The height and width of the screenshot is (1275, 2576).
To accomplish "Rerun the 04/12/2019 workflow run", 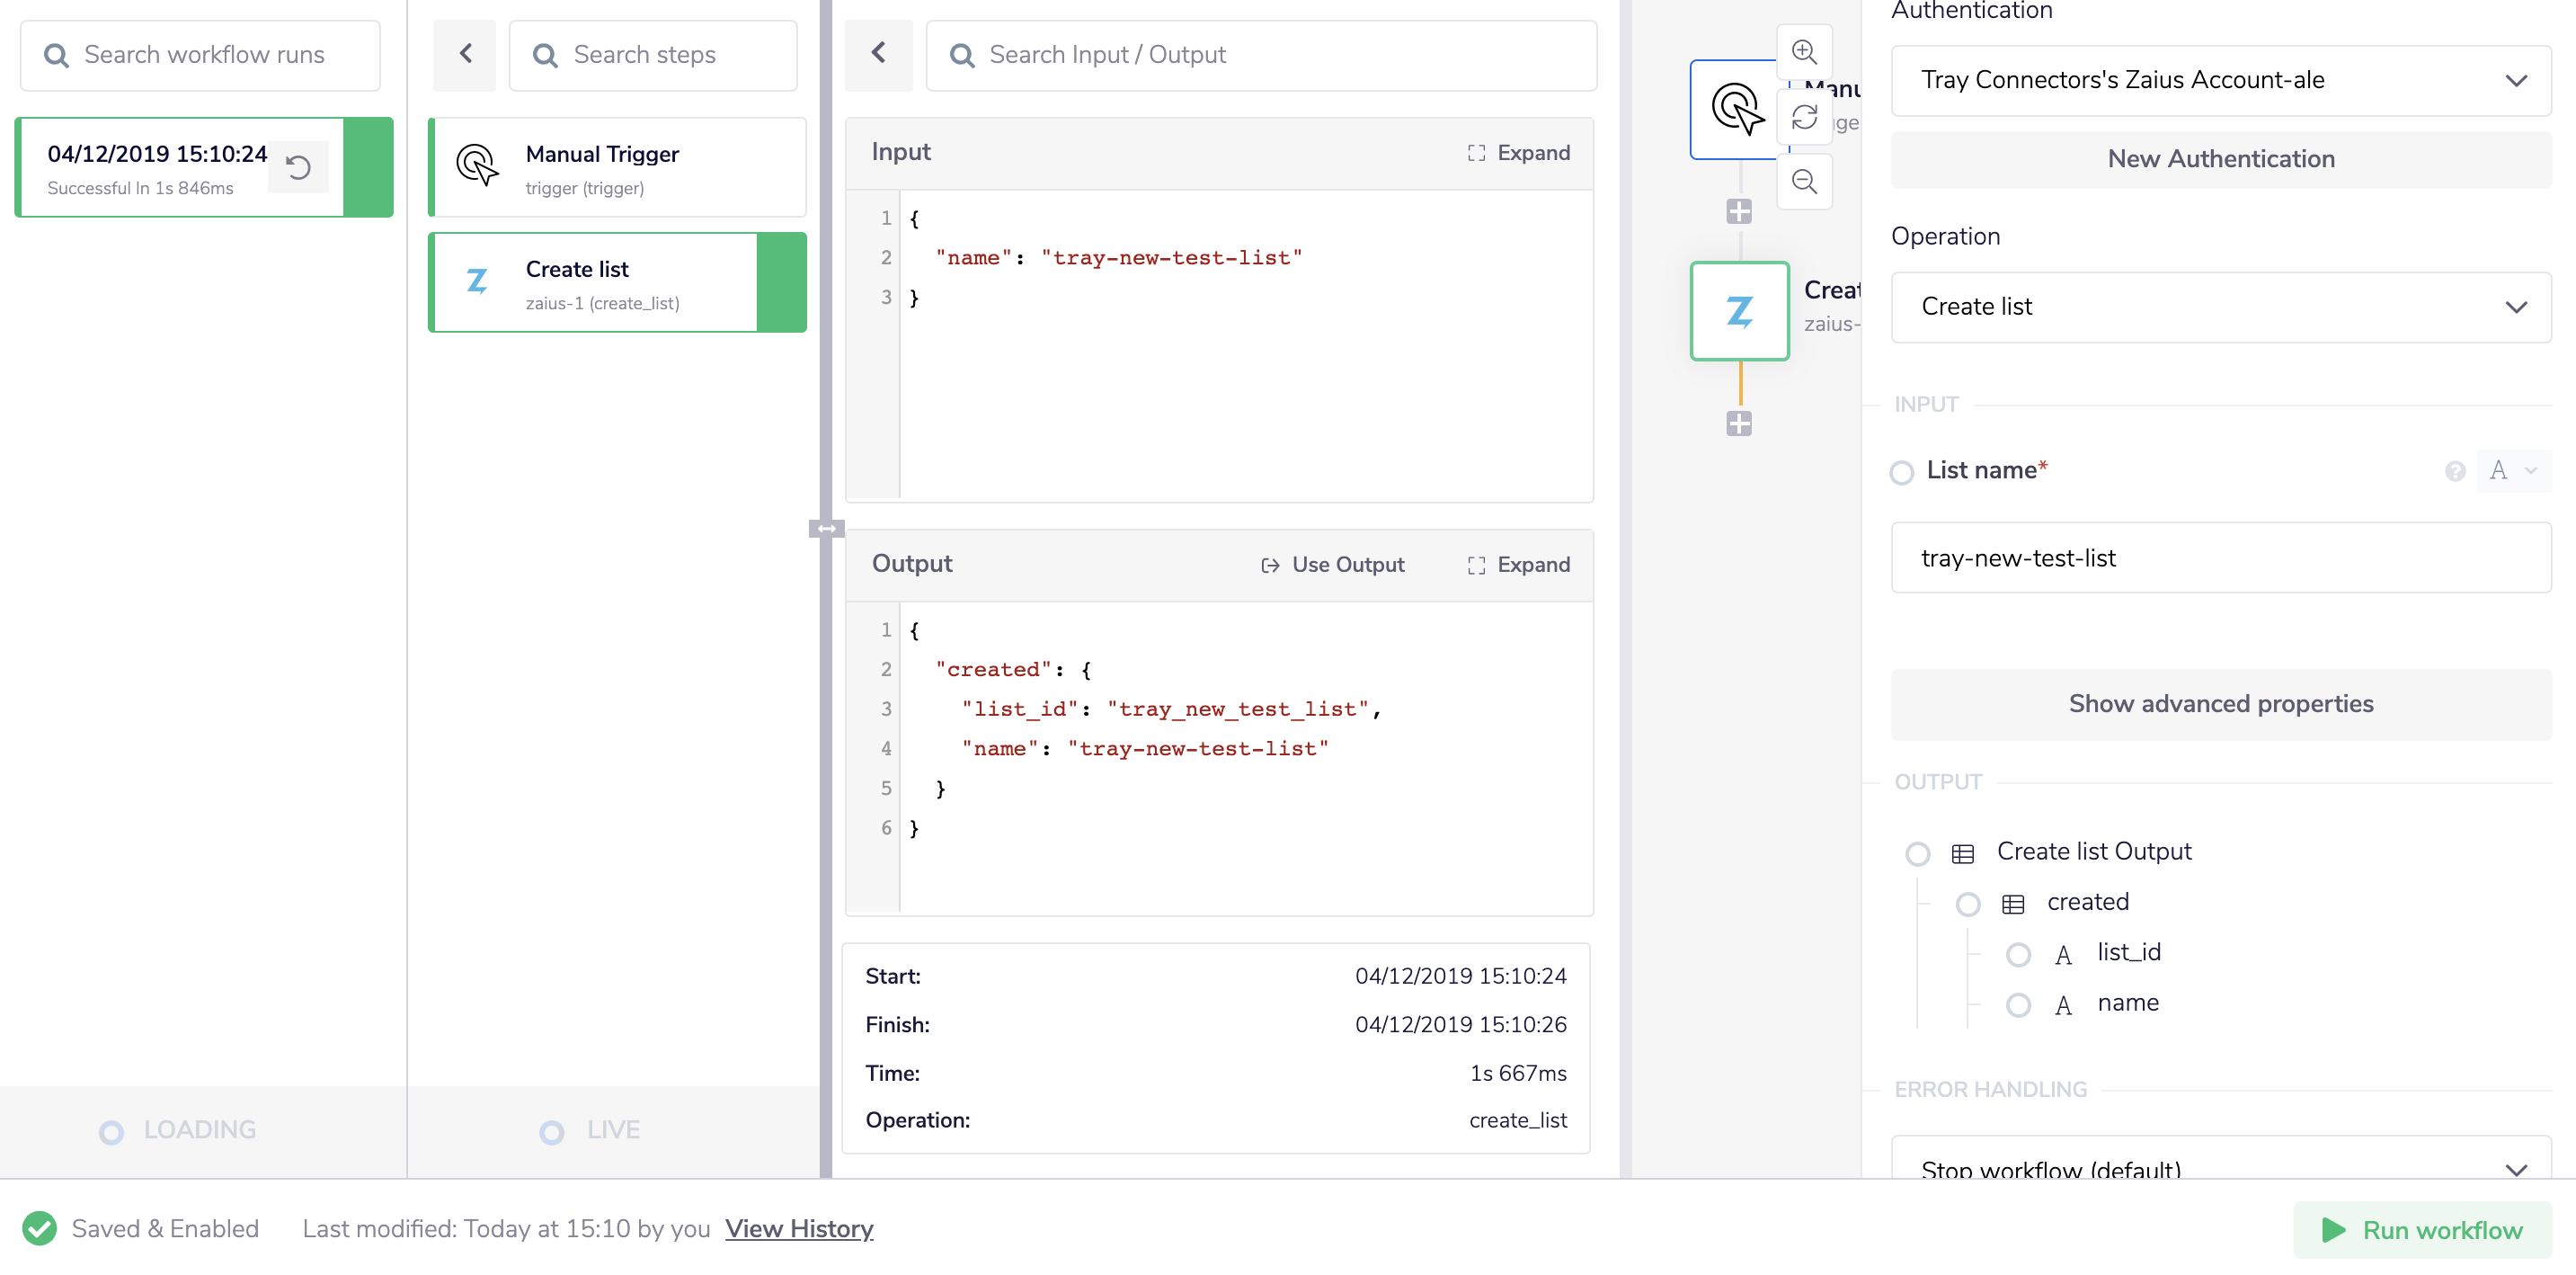I will click(297, 167).
